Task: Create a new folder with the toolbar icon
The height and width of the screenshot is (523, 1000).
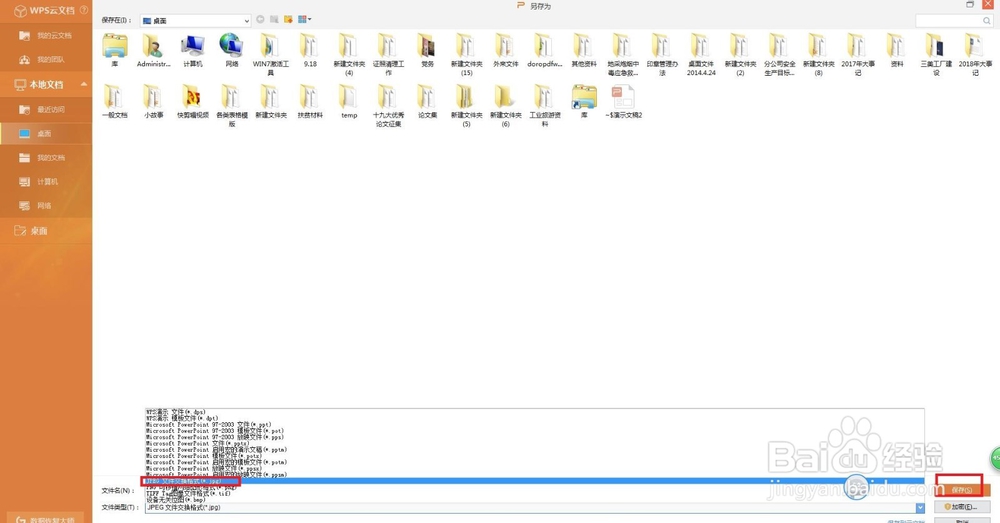Action: click(288, 20)
